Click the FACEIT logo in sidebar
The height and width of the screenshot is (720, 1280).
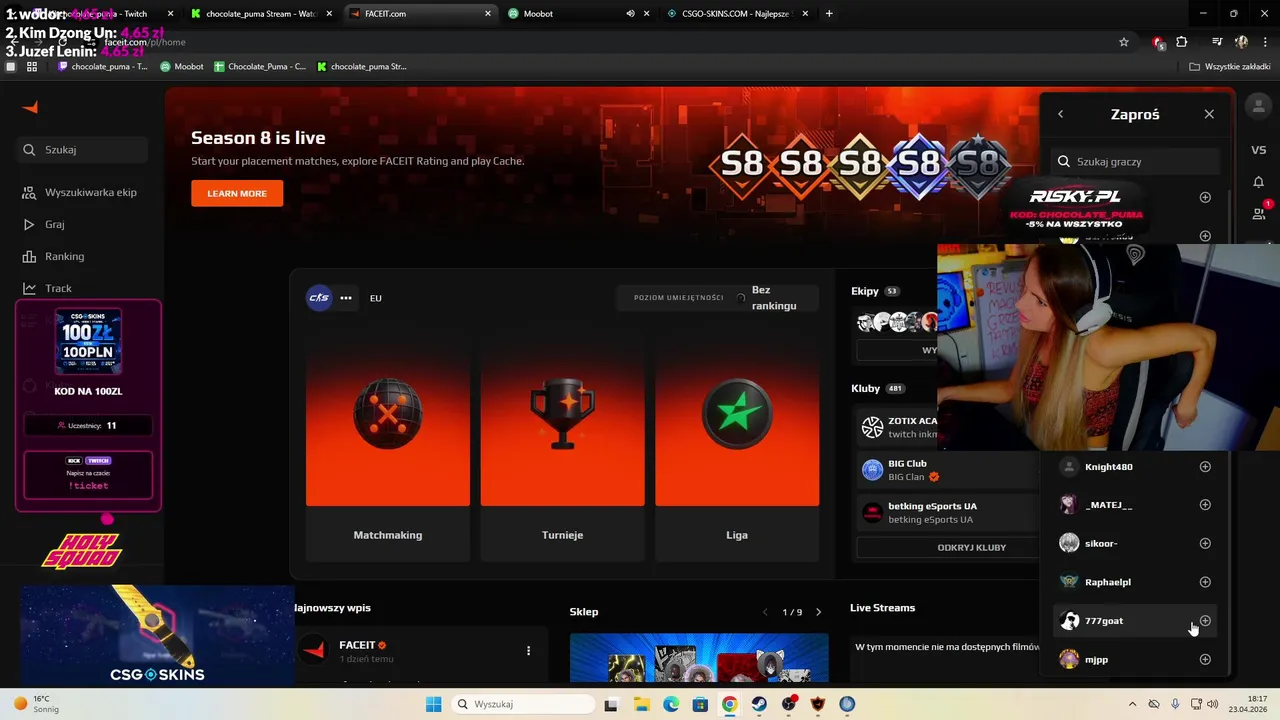tap(30, 107)
